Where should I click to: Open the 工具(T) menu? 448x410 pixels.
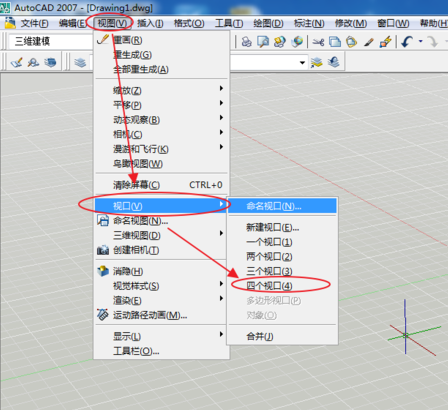coord(229,23)
